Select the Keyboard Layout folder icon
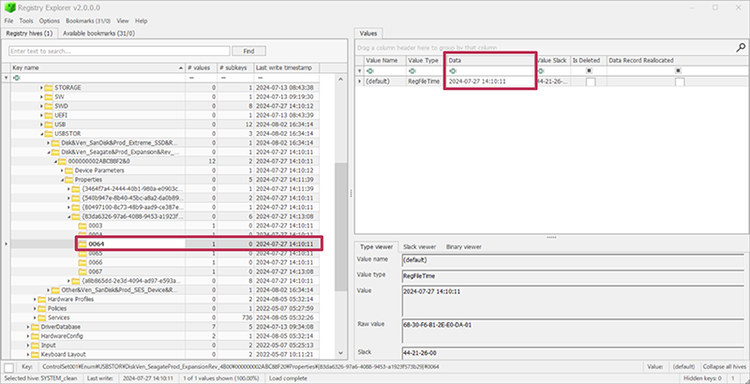The height and width of the screenshot is (384, 750). 35,355
